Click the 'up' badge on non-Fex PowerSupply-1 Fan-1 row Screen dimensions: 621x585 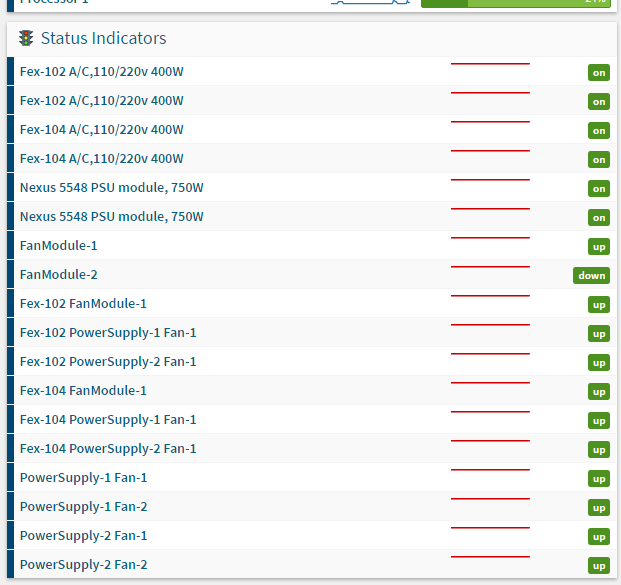tap(599, 478)
